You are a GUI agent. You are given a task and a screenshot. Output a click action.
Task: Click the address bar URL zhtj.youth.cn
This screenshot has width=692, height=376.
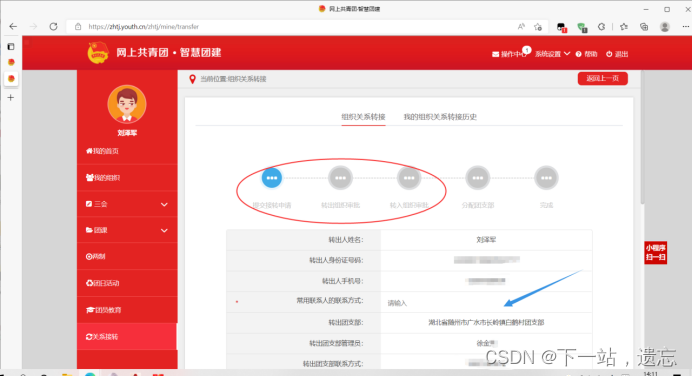click(143, 26)
